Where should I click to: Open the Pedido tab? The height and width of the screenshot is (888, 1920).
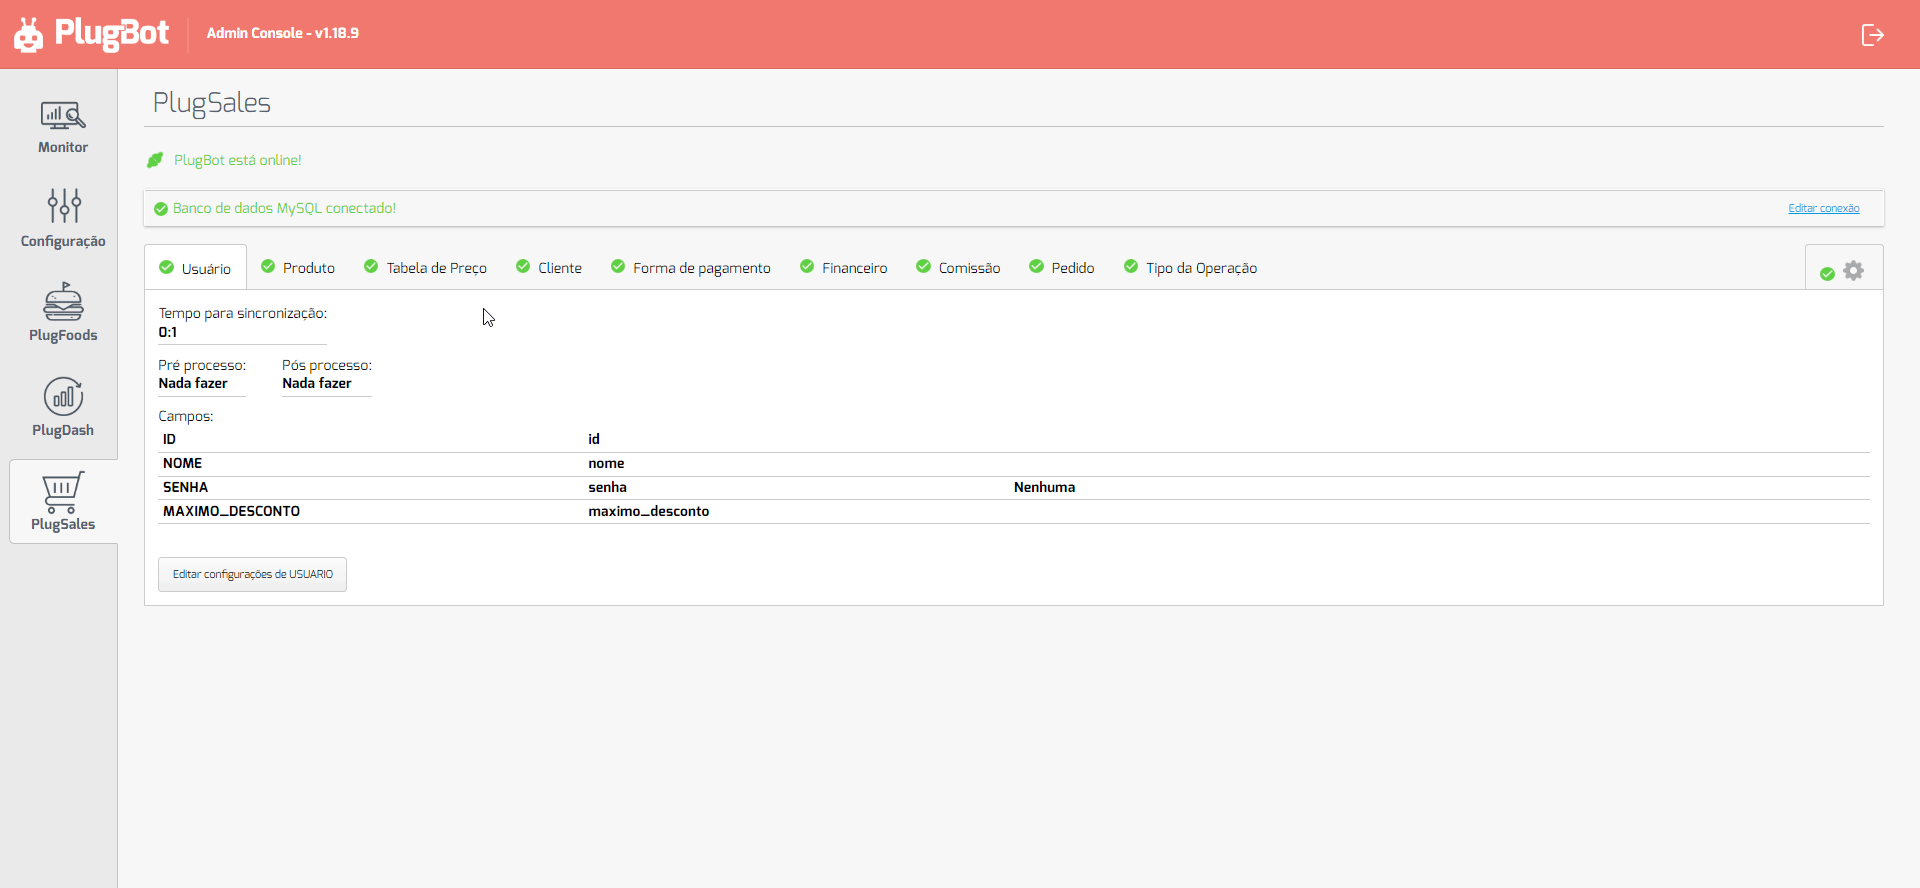click(1061, 267)
